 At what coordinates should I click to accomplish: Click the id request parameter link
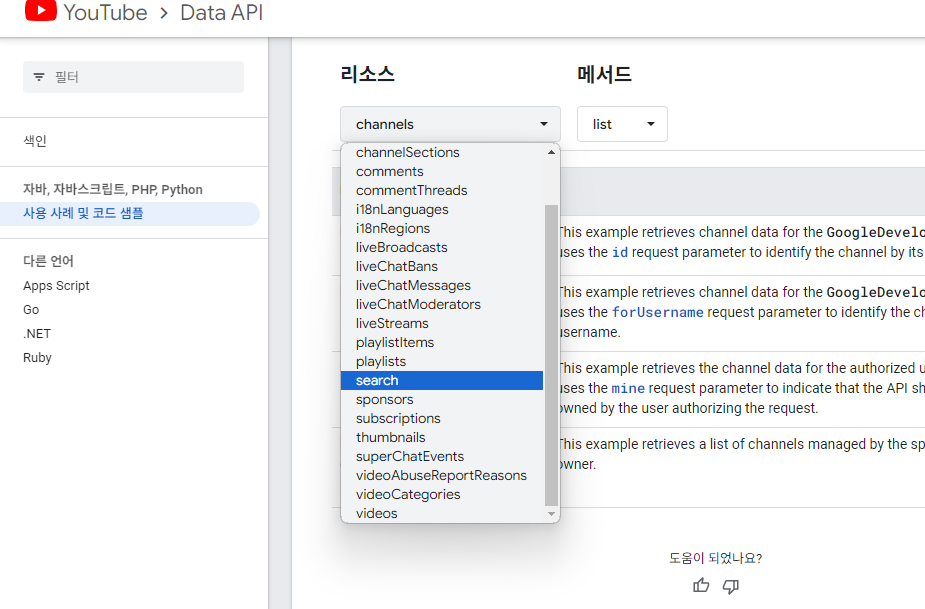point(619,253)
